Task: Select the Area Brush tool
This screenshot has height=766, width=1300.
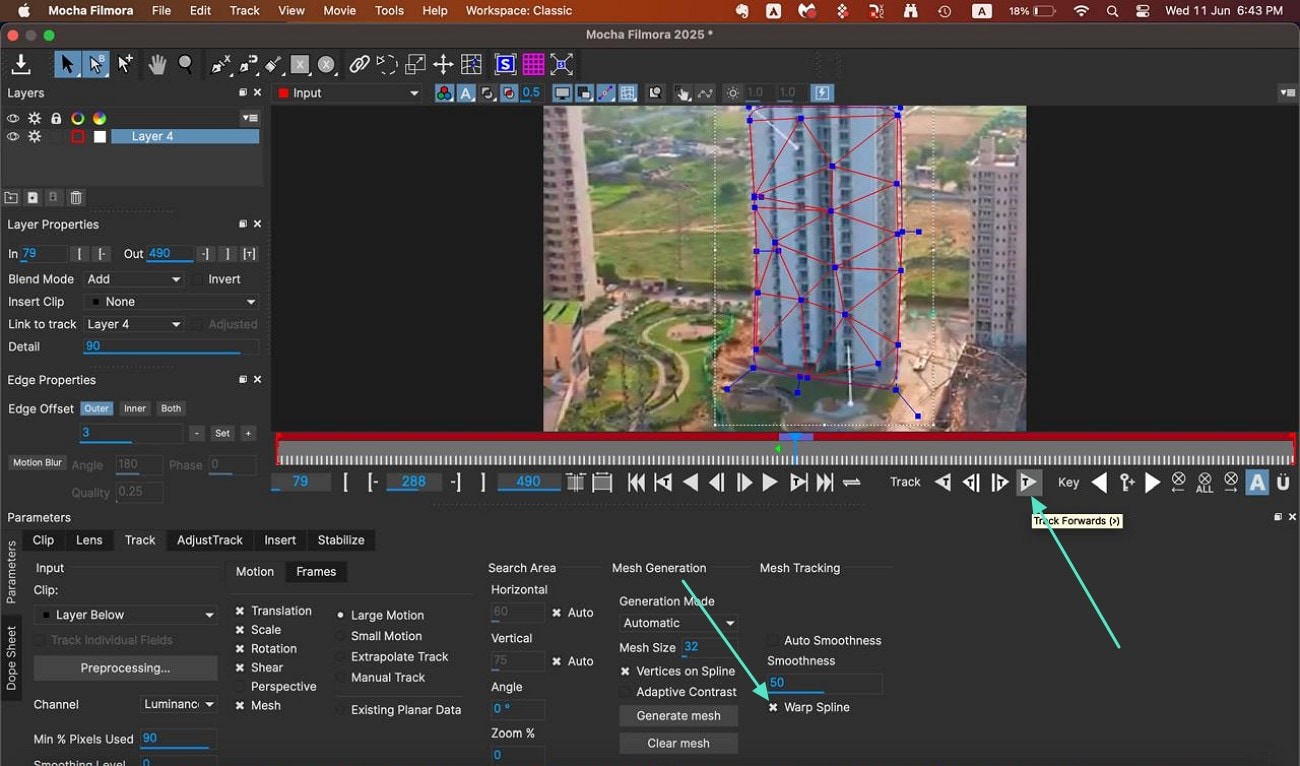Action: pyautogui.click(x=273, y=65)
